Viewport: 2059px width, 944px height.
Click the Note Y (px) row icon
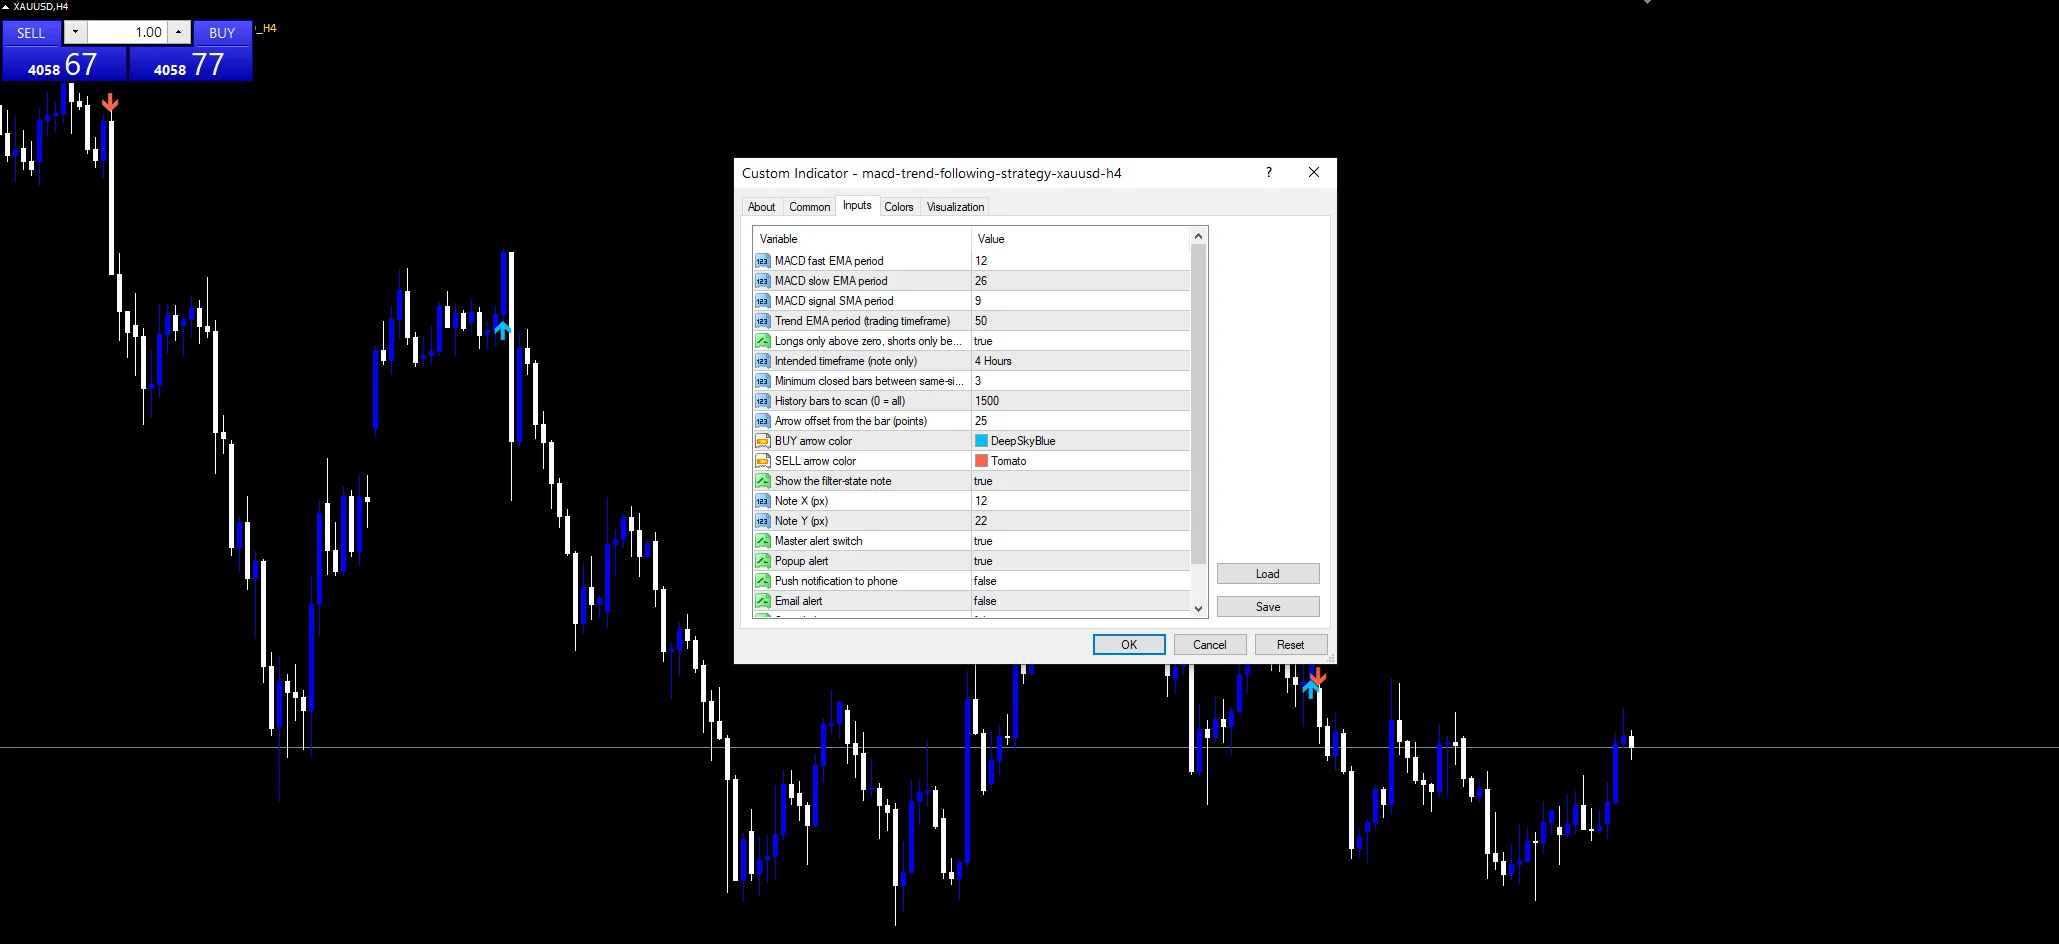(x=763, y=521)
